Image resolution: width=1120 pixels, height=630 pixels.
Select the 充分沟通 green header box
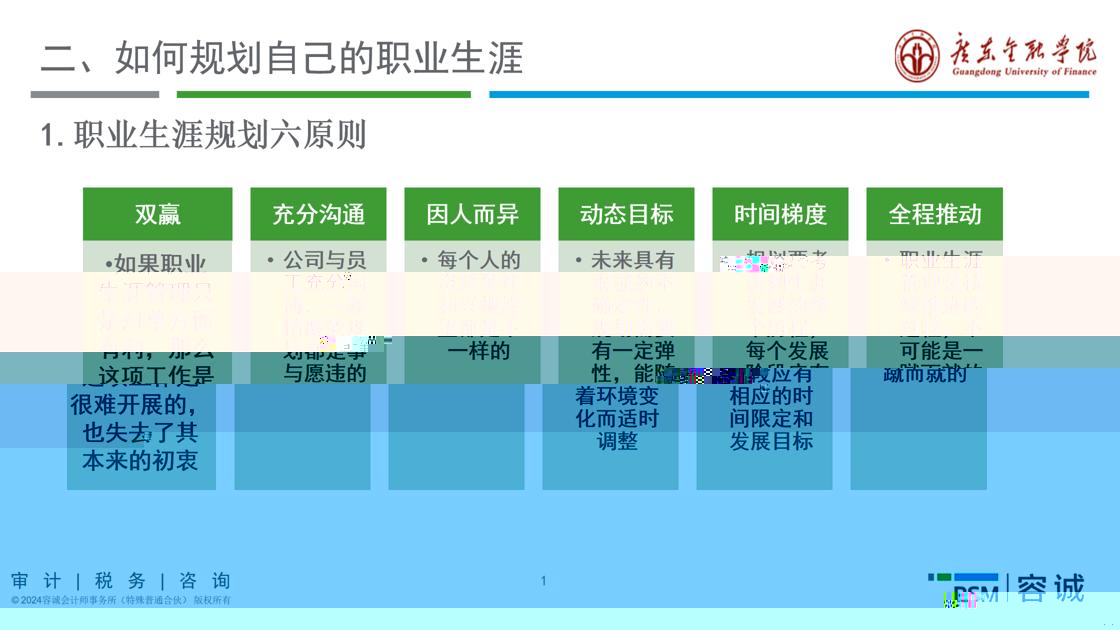[x=319, y=214]
